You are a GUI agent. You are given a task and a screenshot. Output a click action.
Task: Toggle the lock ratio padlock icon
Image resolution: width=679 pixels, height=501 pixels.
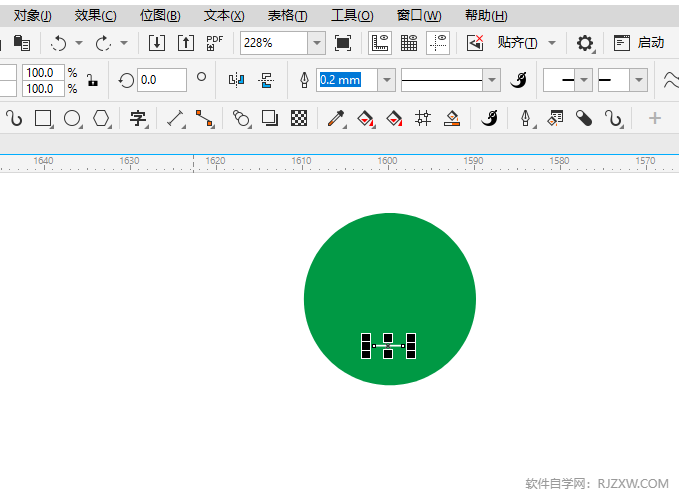92,80
